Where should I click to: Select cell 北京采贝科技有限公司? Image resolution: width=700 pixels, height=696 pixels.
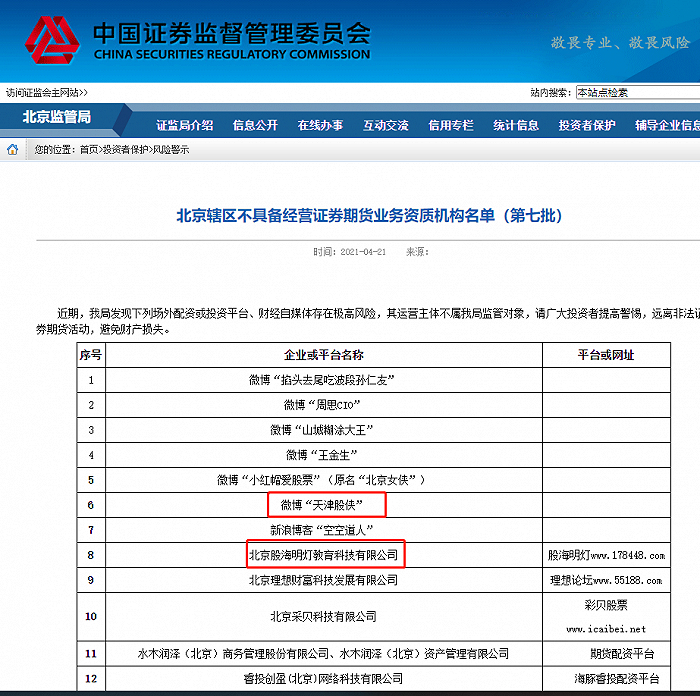pyautogui.click(x=324, y=617)
